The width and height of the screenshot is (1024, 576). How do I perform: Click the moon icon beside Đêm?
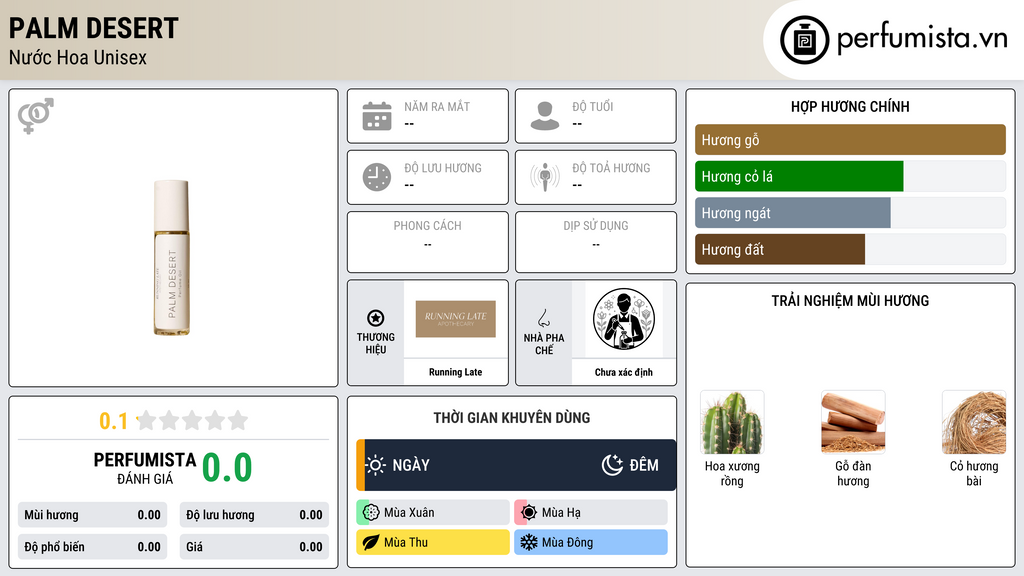(612, 465)
